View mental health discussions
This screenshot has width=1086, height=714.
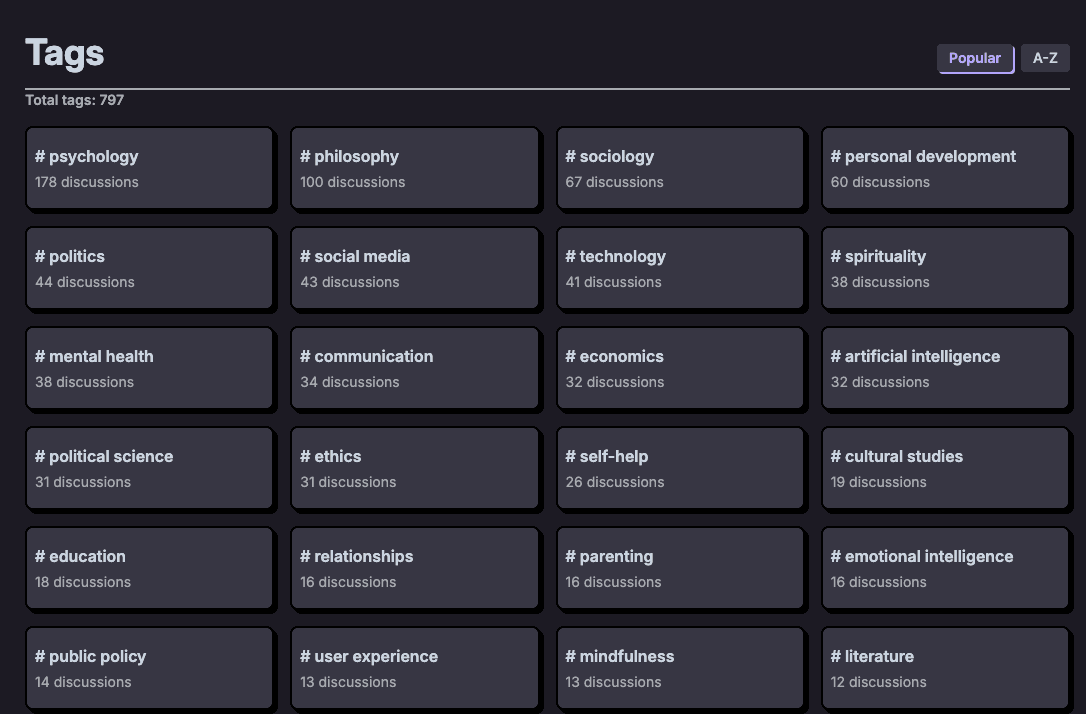point(150,368)
